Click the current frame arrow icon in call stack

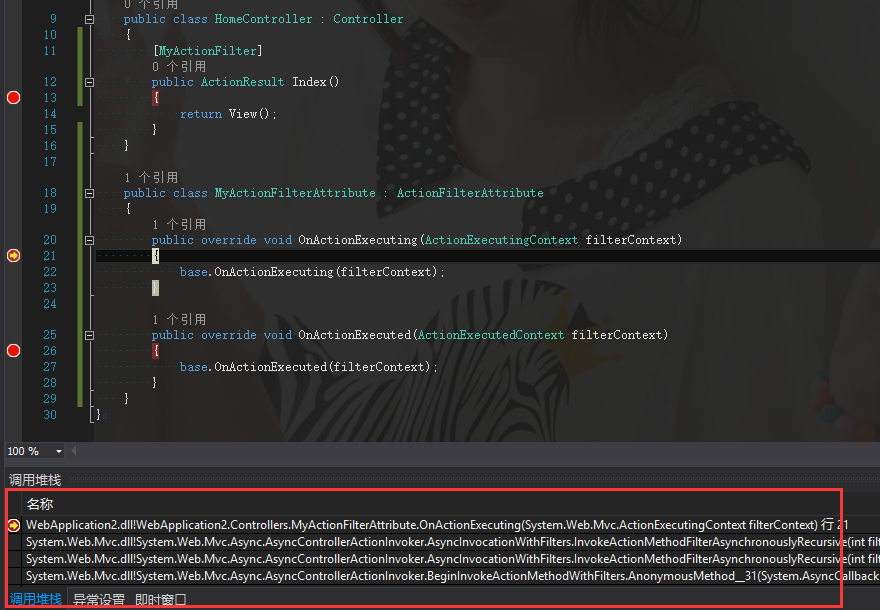(13, 525)
